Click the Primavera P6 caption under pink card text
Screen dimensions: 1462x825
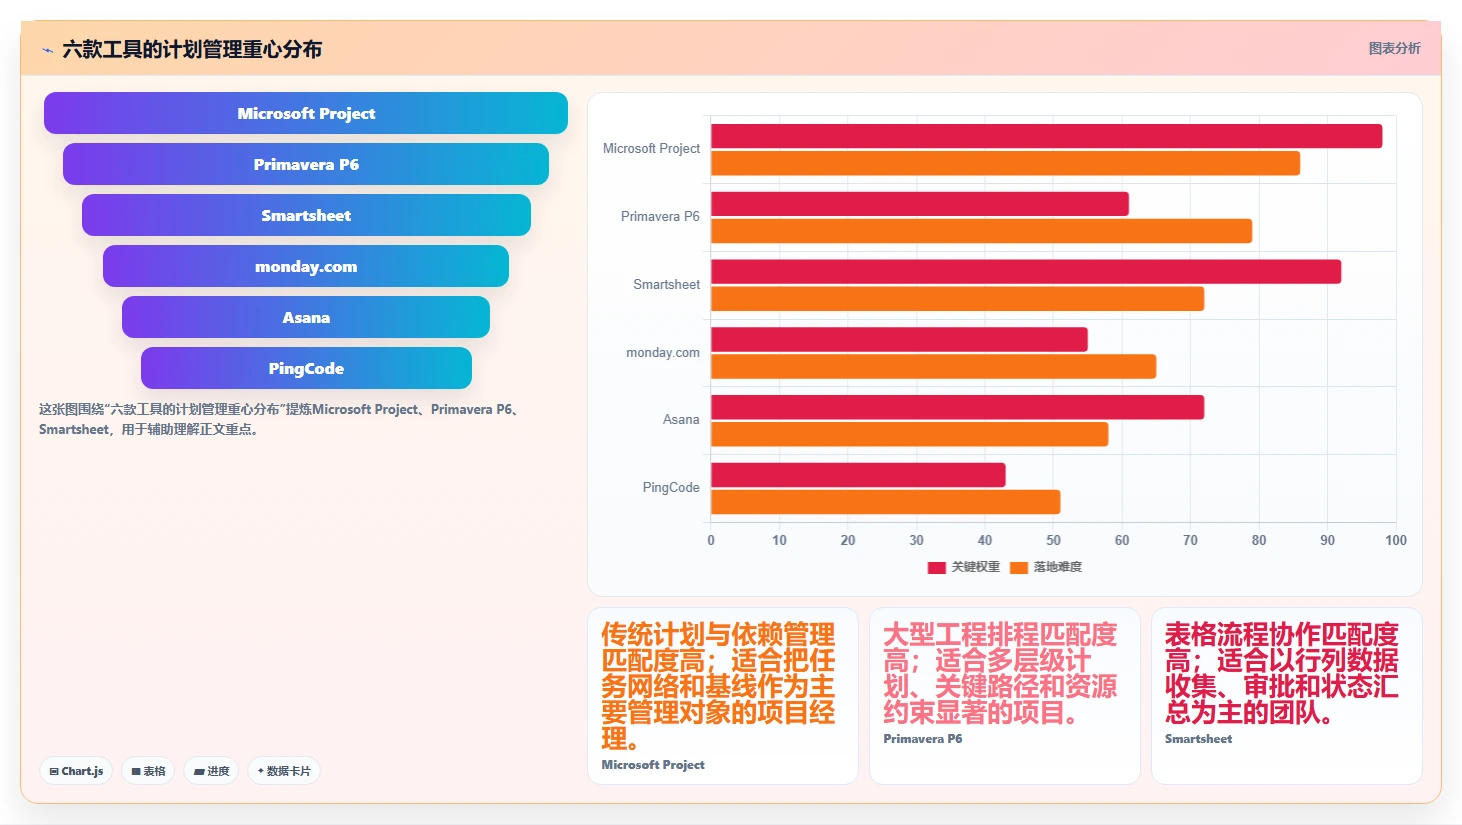click(x=923, y=739)
